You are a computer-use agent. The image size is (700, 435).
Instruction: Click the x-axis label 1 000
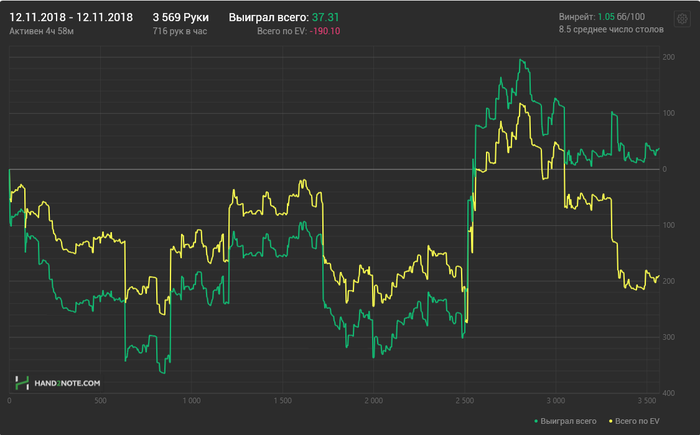pos(192,401)
